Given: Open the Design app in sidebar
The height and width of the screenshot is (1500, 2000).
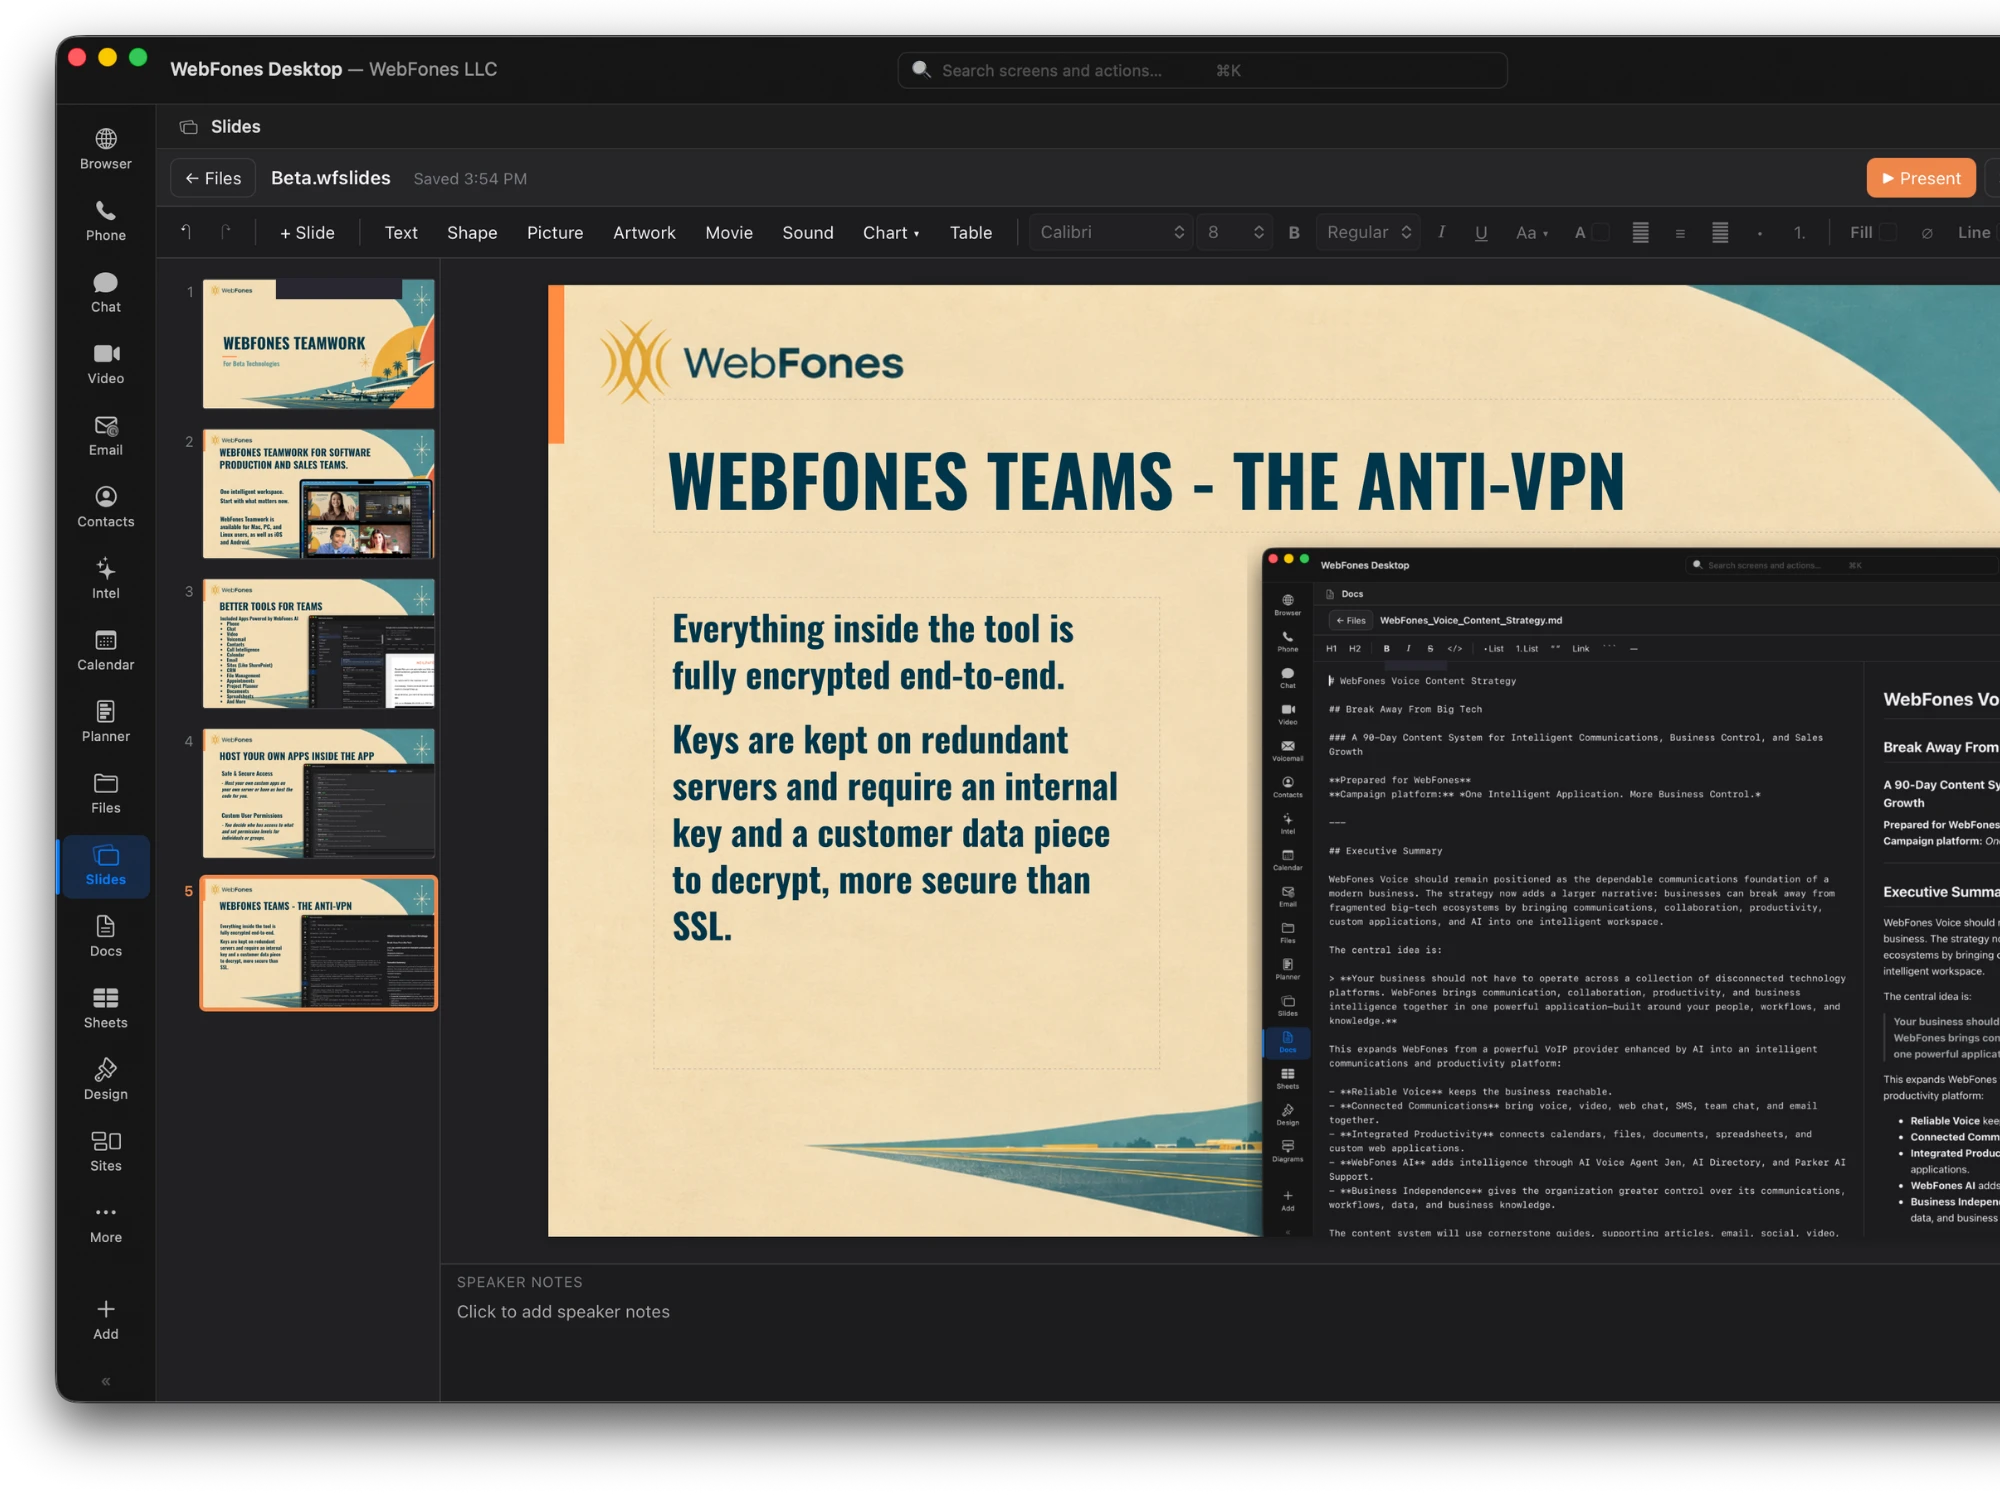Looking at the screenshot, I should click(x=105, y=1080).
